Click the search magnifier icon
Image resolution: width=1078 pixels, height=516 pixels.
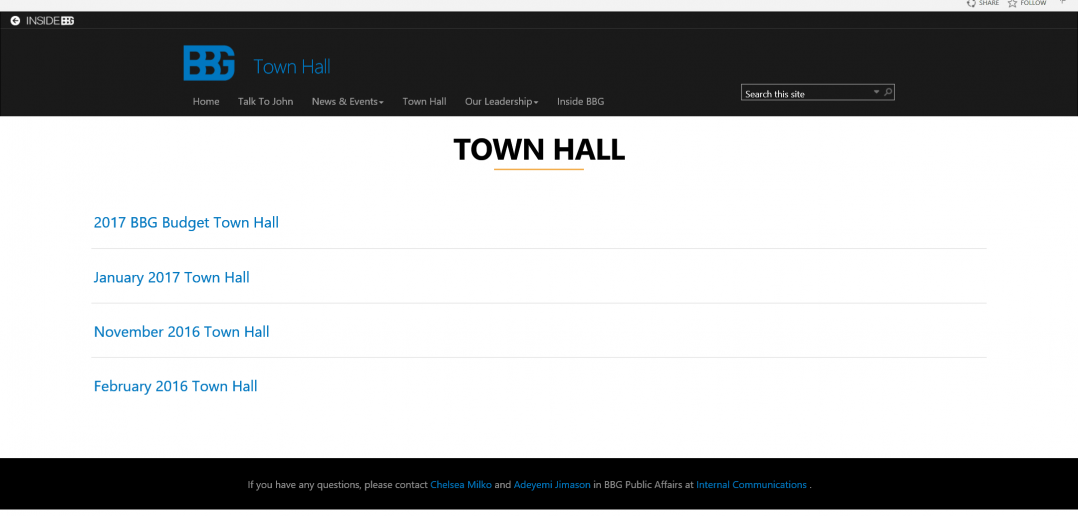click(888, 92)
